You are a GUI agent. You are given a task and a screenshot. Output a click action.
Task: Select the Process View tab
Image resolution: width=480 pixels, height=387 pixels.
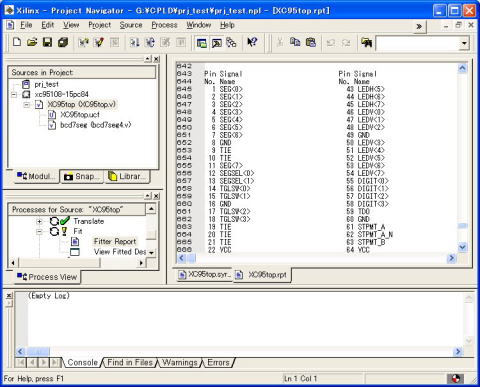tap(47, 277)
